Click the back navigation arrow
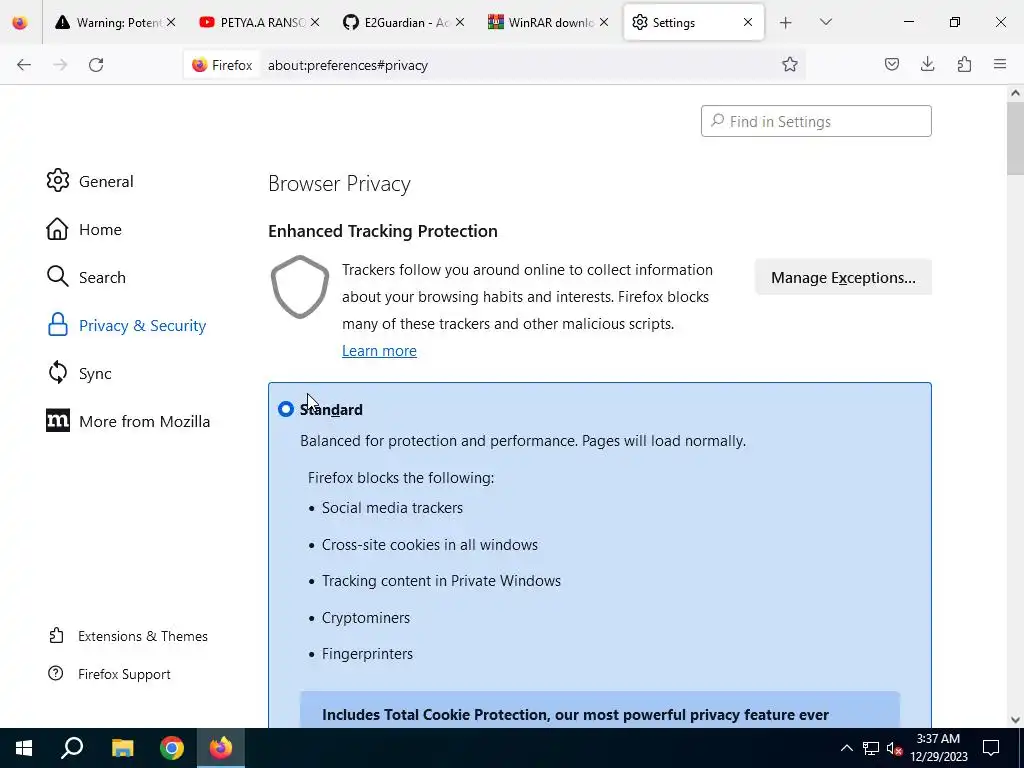Viewport: 1024px width, 768px height. 24,65
